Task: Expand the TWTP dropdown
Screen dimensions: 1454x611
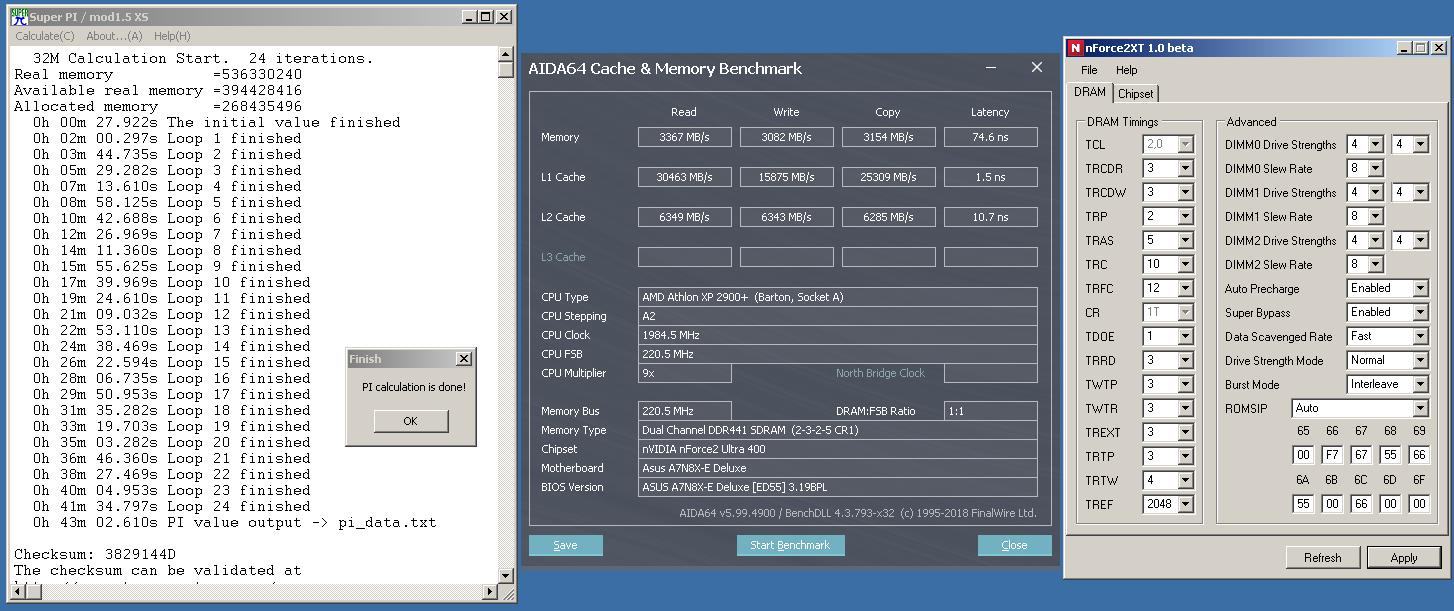Action: [1185, 384]
